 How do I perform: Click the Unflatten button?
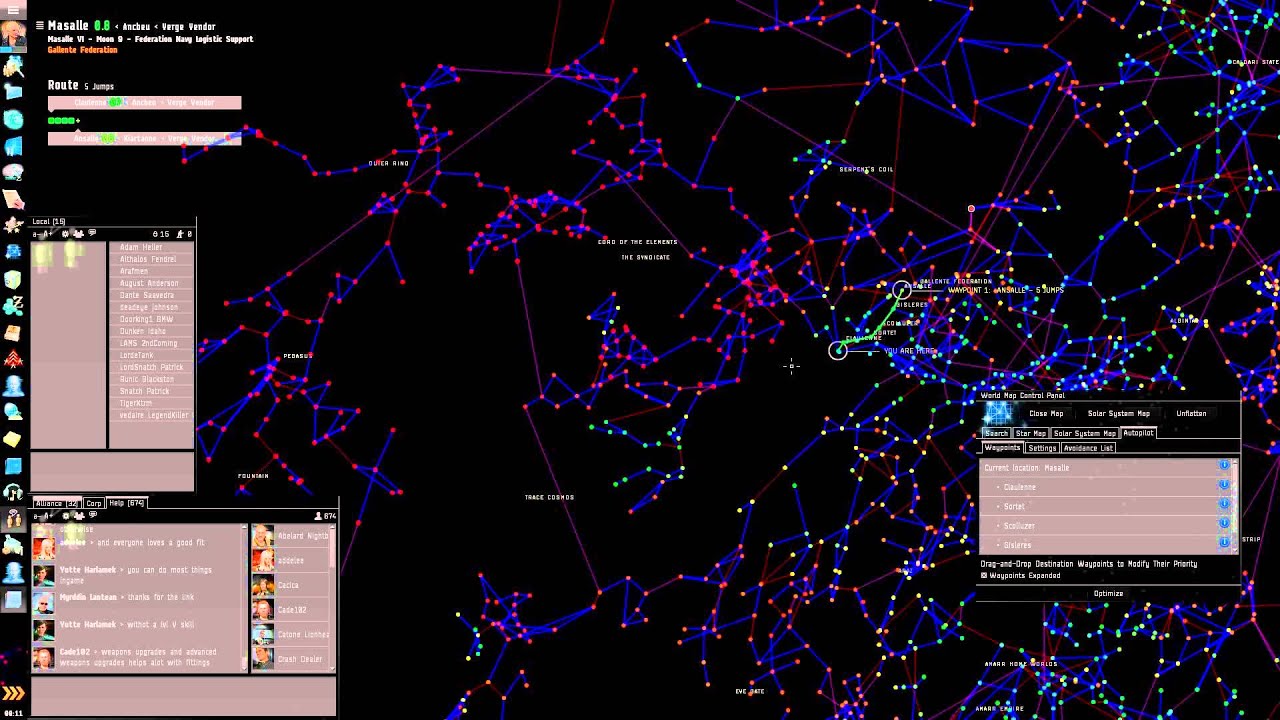1191,413
